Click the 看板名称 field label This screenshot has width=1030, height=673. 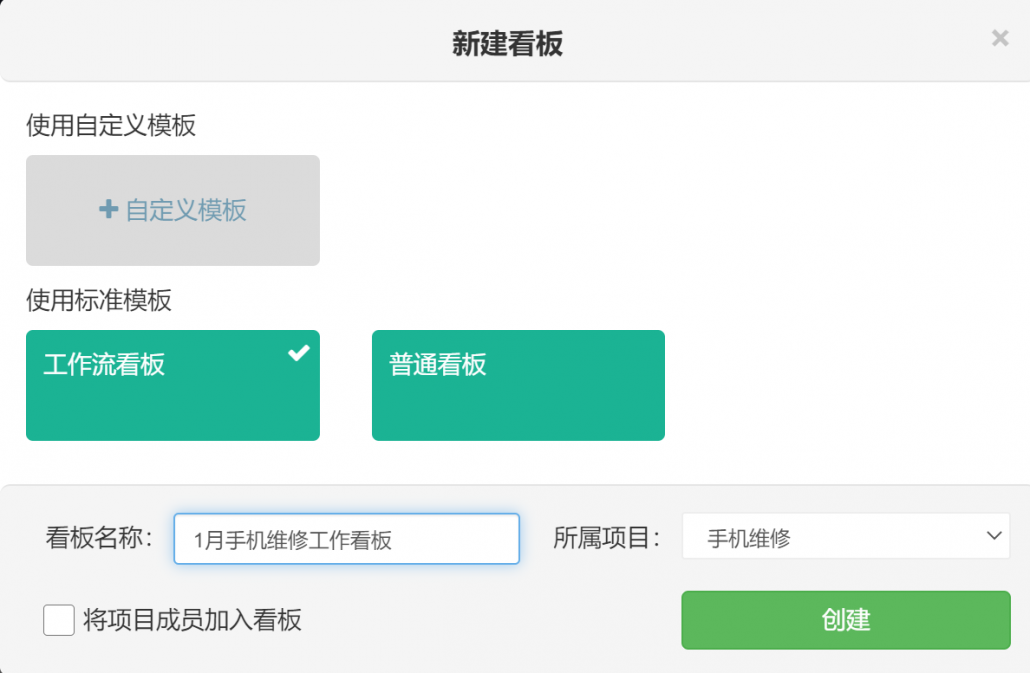(98, 538)
